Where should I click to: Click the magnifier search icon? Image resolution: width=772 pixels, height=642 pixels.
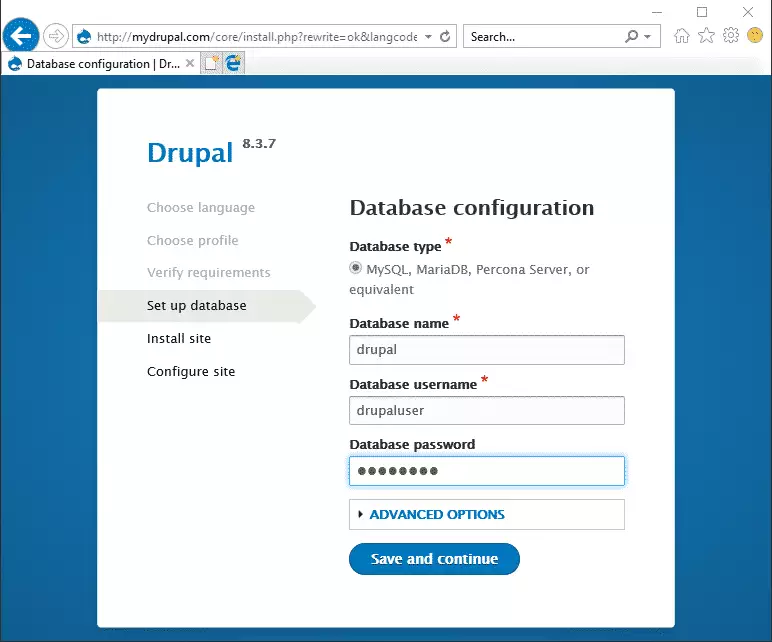tap(631, 36)
